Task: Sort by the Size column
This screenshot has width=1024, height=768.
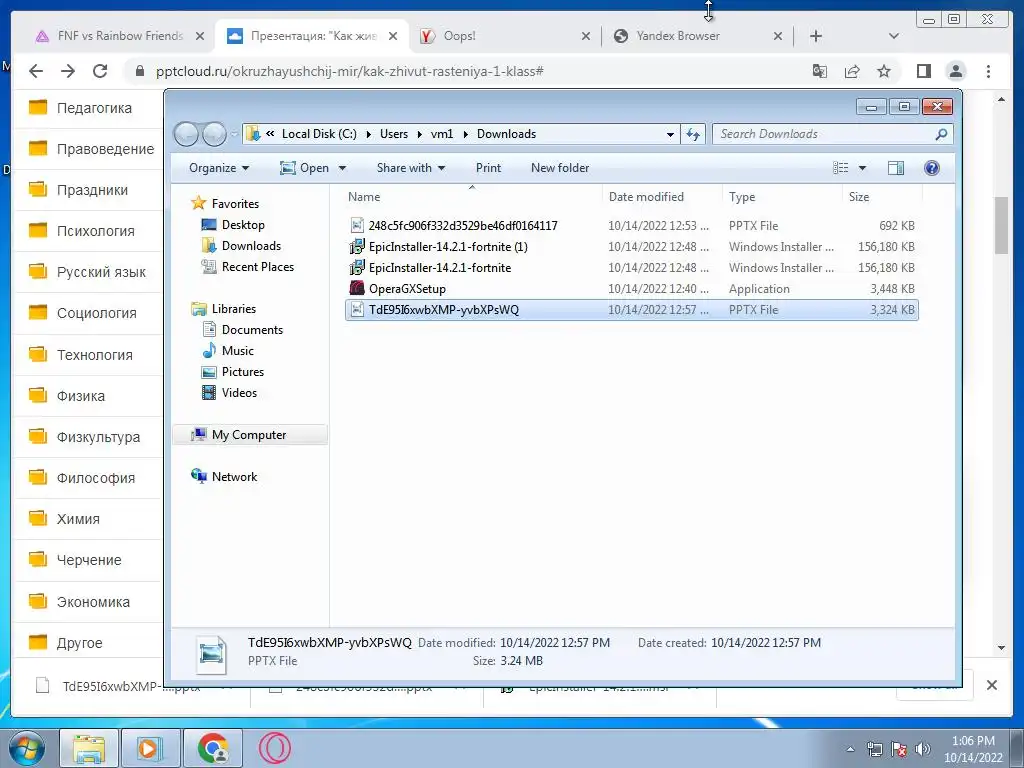Action: (882, 197)
